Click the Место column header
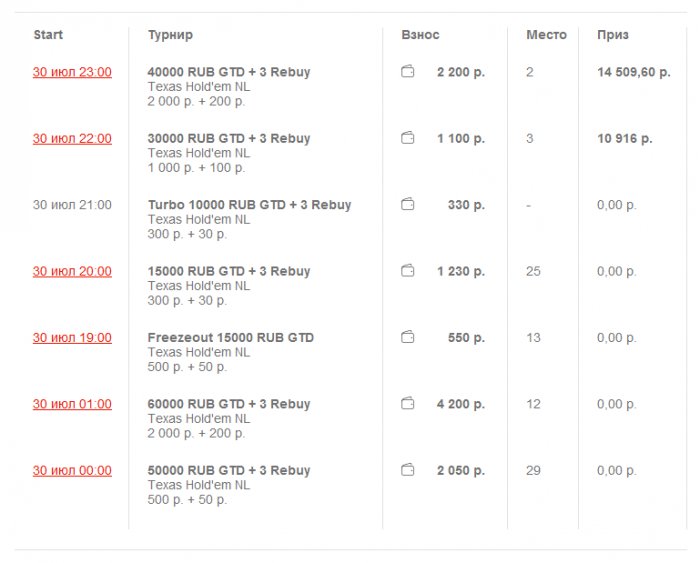 point(546,35)
